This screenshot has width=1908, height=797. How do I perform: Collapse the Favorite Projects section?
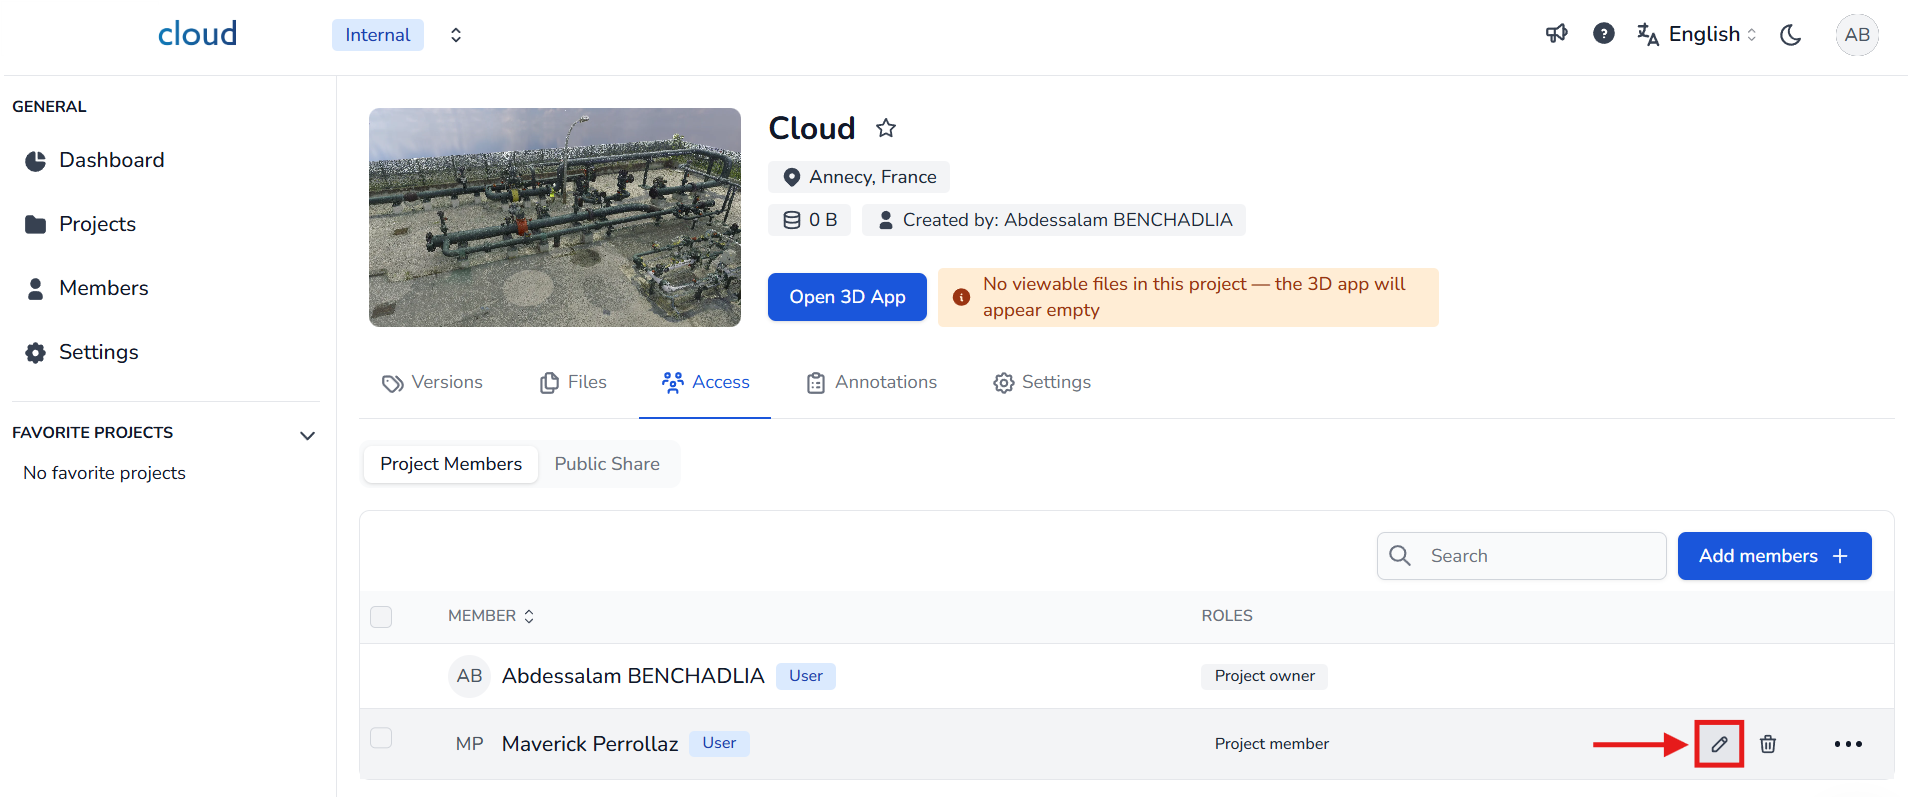(x=307, y=435)
